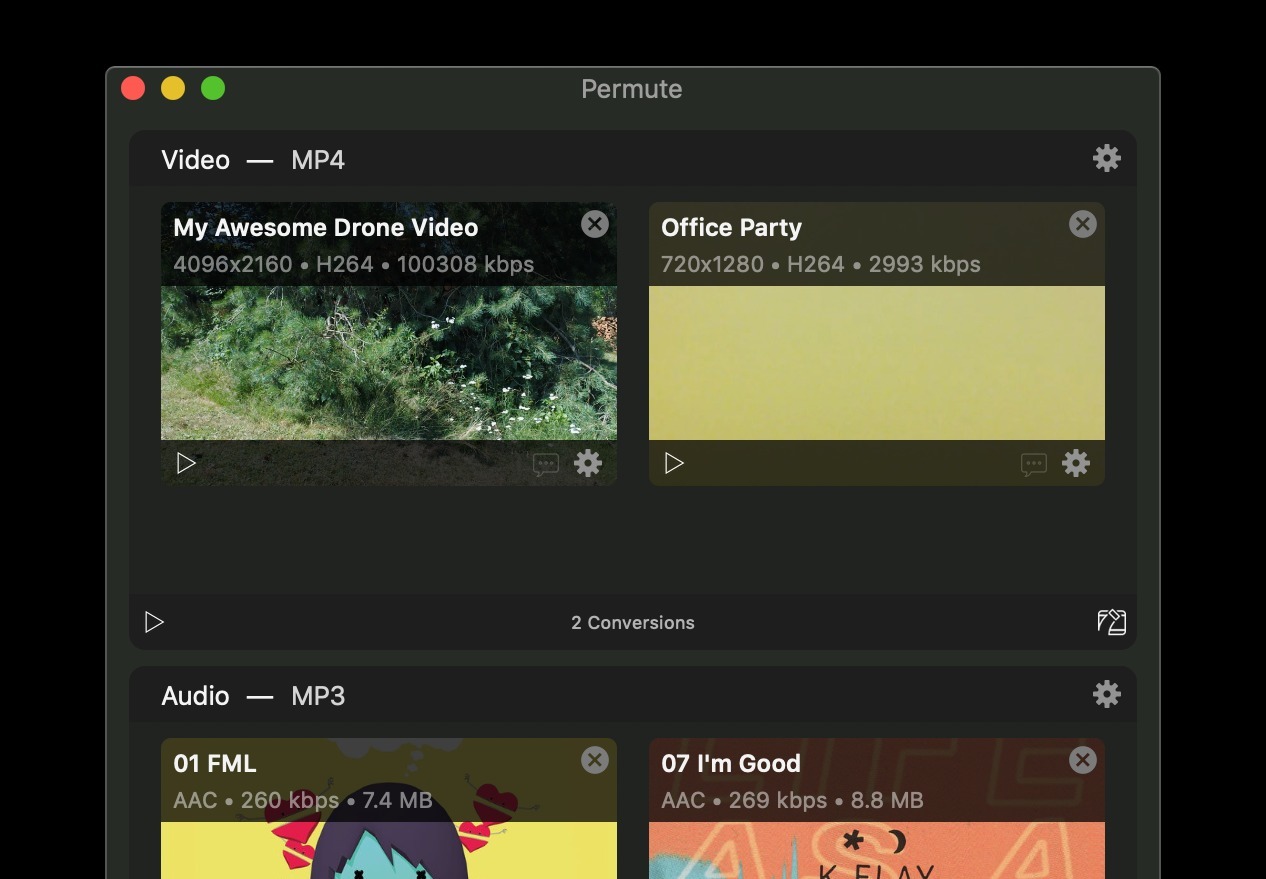Remove 01 FML from the audio queue
This screenshot has height=879, width=1266.
point(594,760)
